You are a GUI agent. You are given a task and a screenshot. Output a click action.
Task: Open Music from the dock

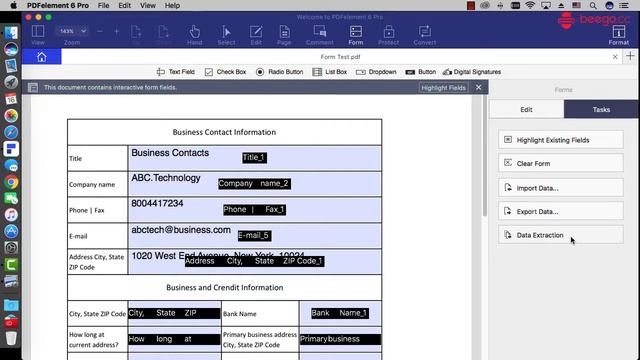tap(11, 215)
